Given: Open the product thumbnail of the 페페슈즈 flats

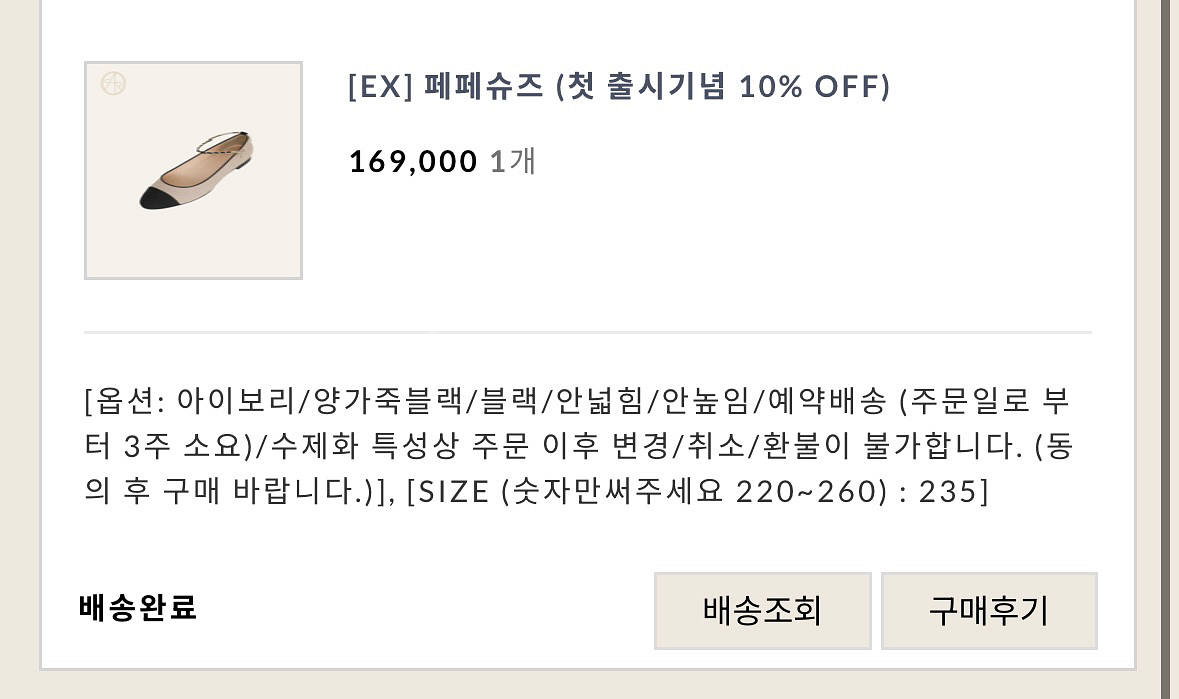Looking at the screenshot, I should (193, 170).
